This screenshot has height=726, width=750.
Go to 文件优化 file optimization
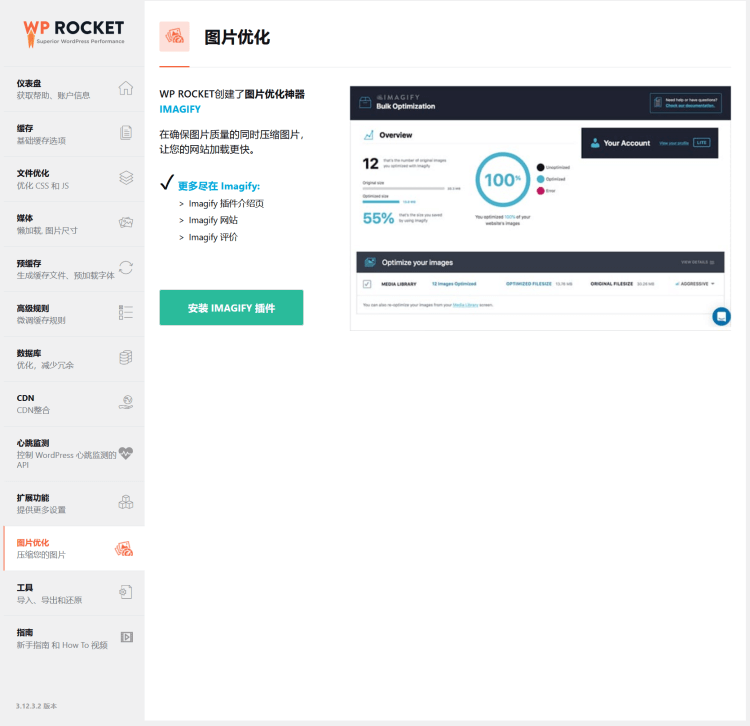click(x=74, y=179)
